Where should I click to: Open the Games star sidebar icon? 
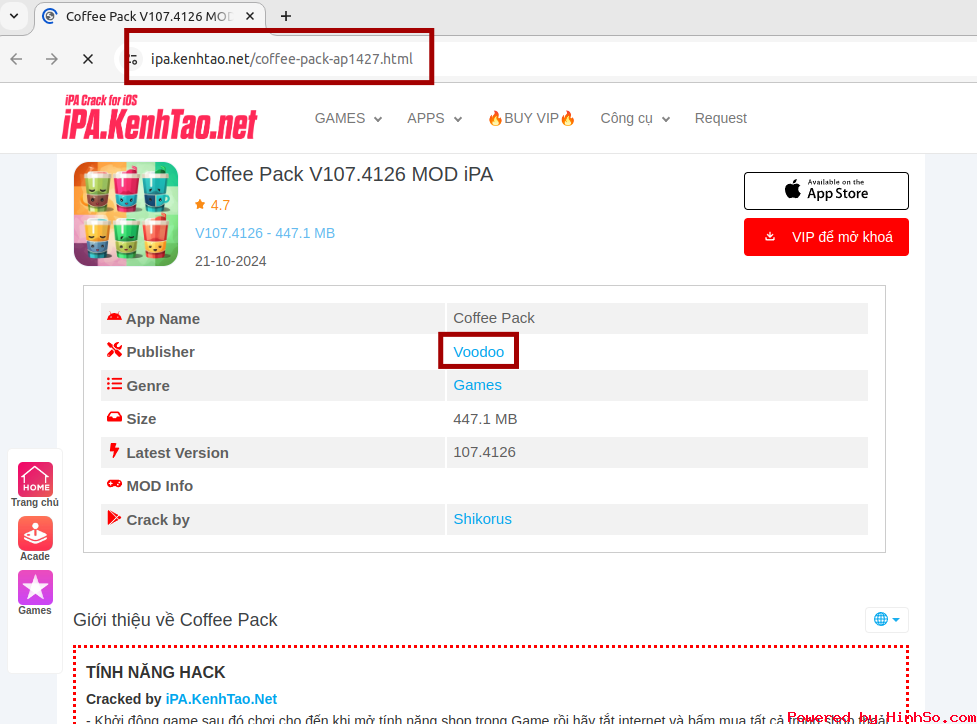tap(35, 588)
